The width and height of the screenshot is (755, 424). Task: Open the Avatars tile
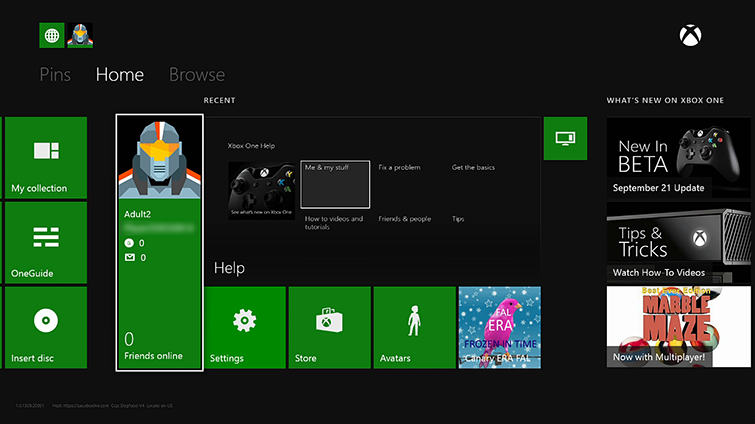[x=415, y=328]
